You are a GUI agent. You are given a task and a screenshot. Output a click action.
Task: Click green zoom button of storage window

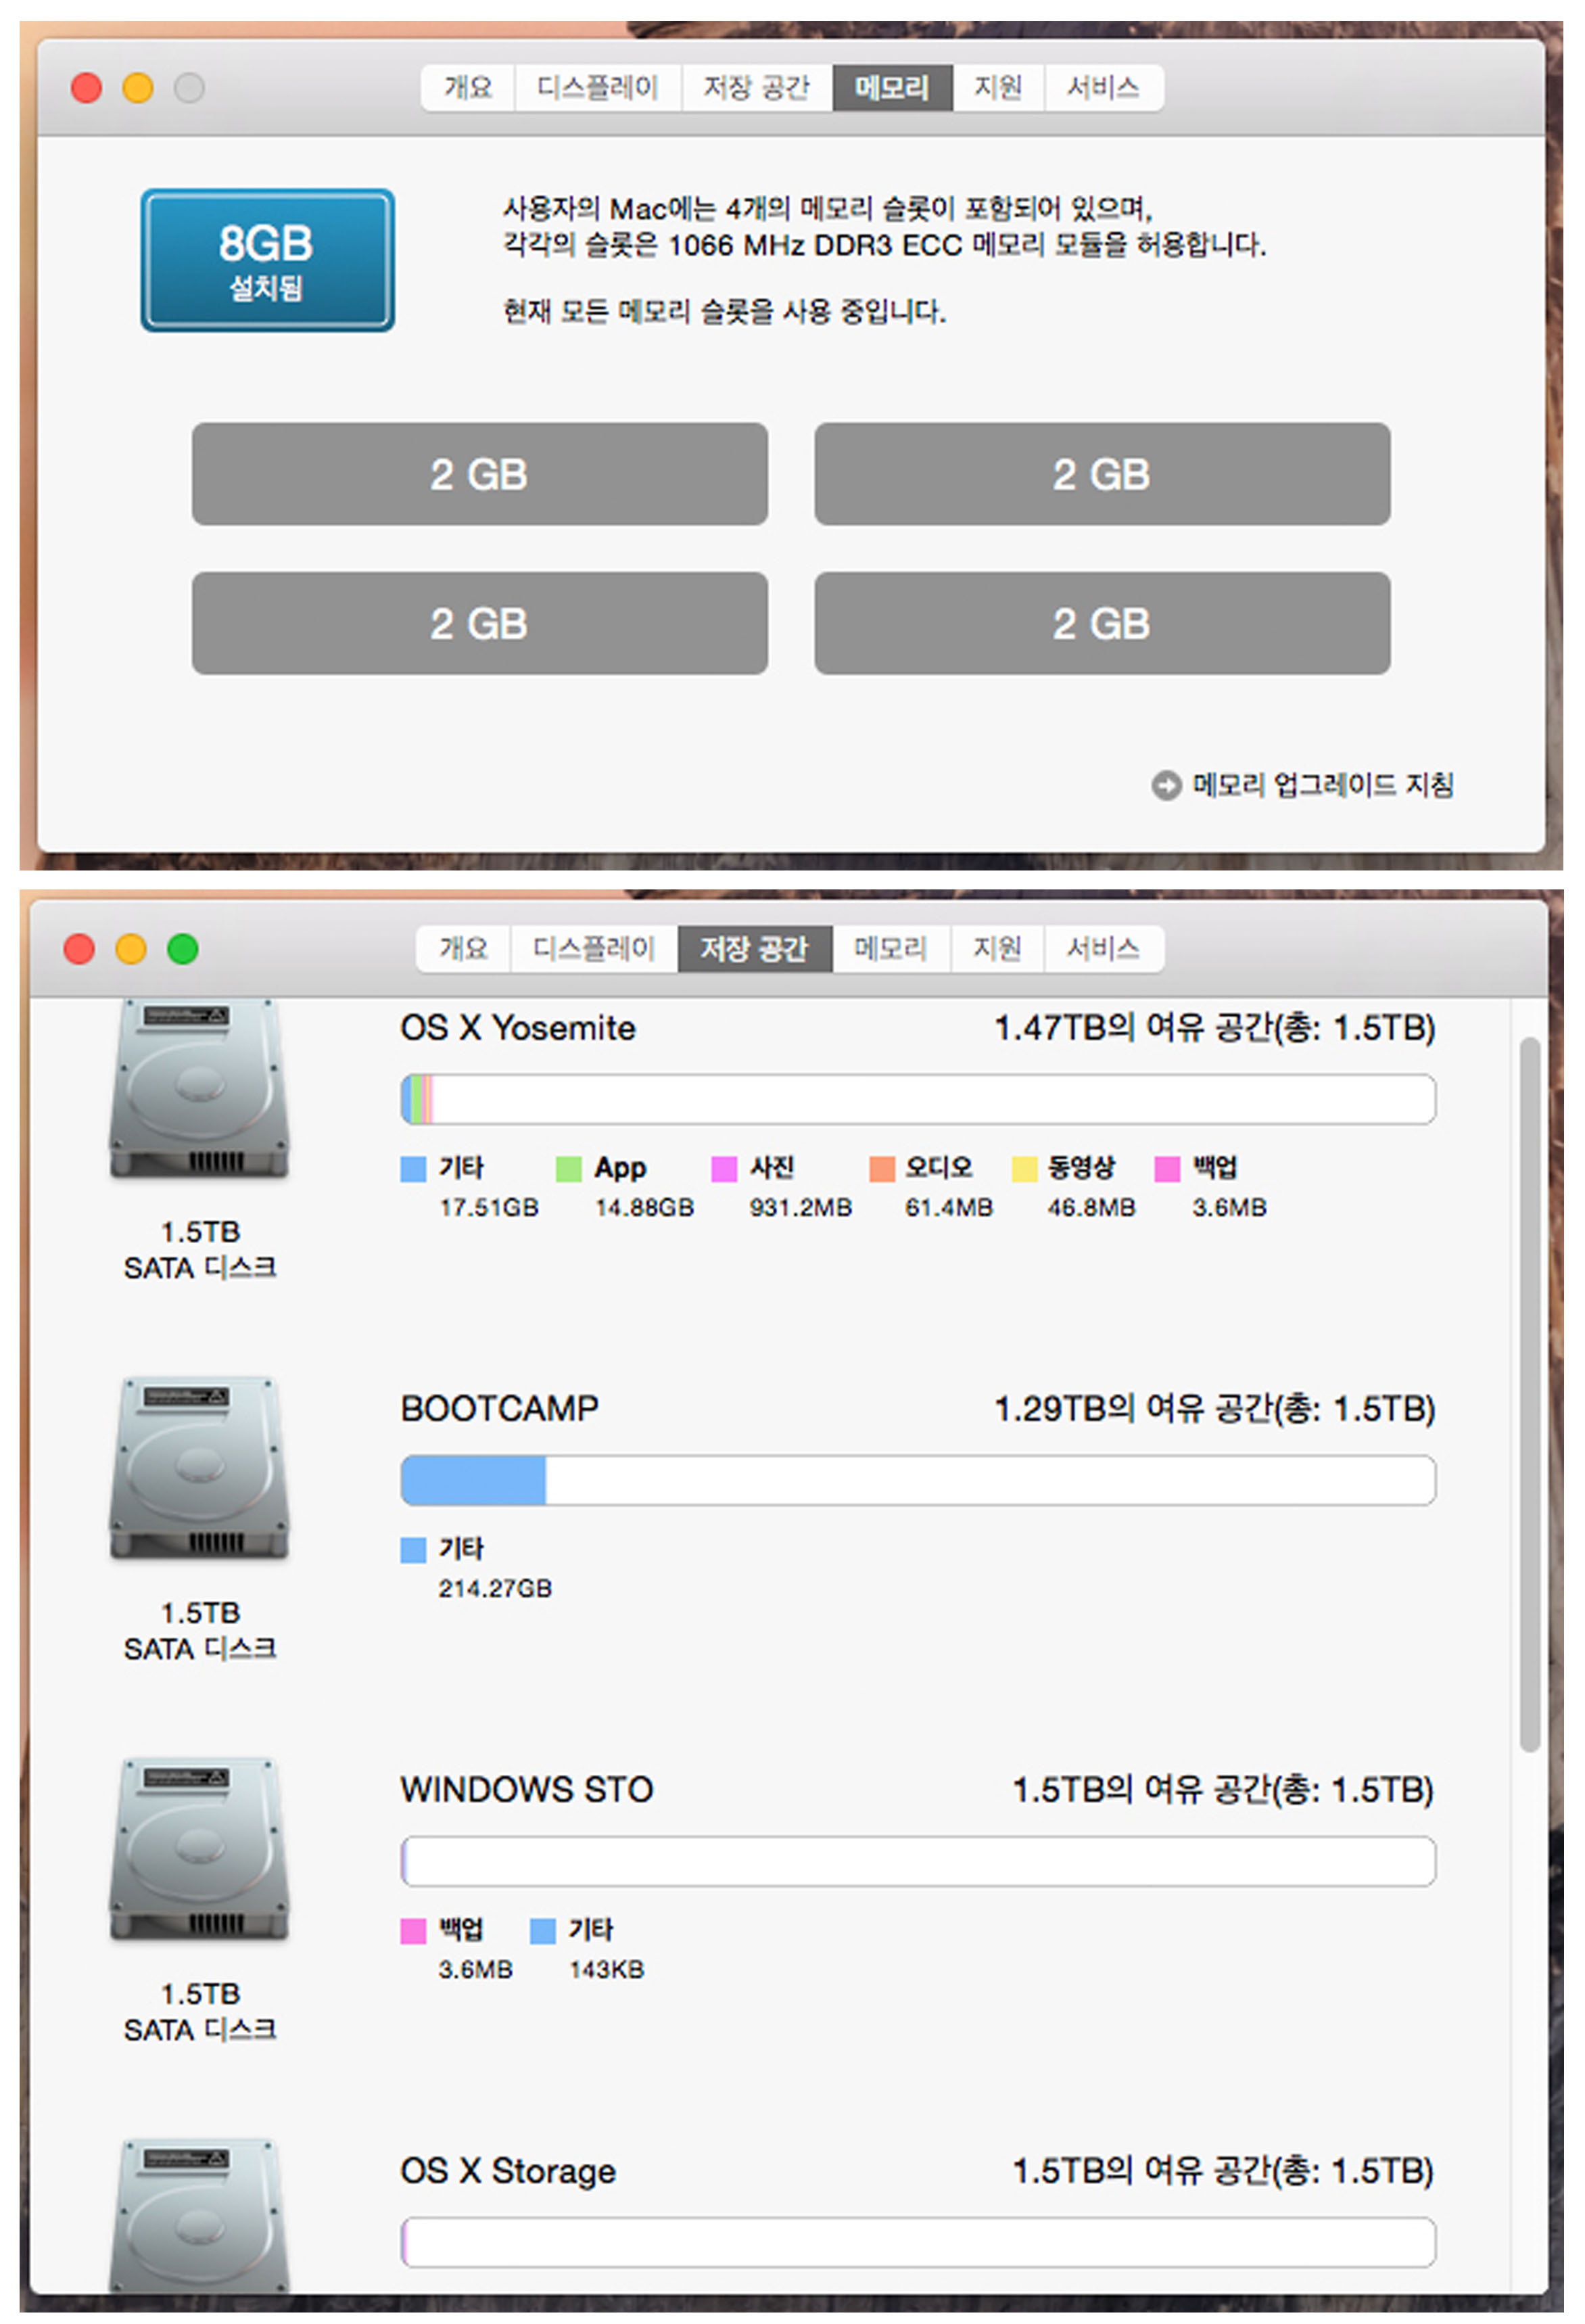point(183,948)
